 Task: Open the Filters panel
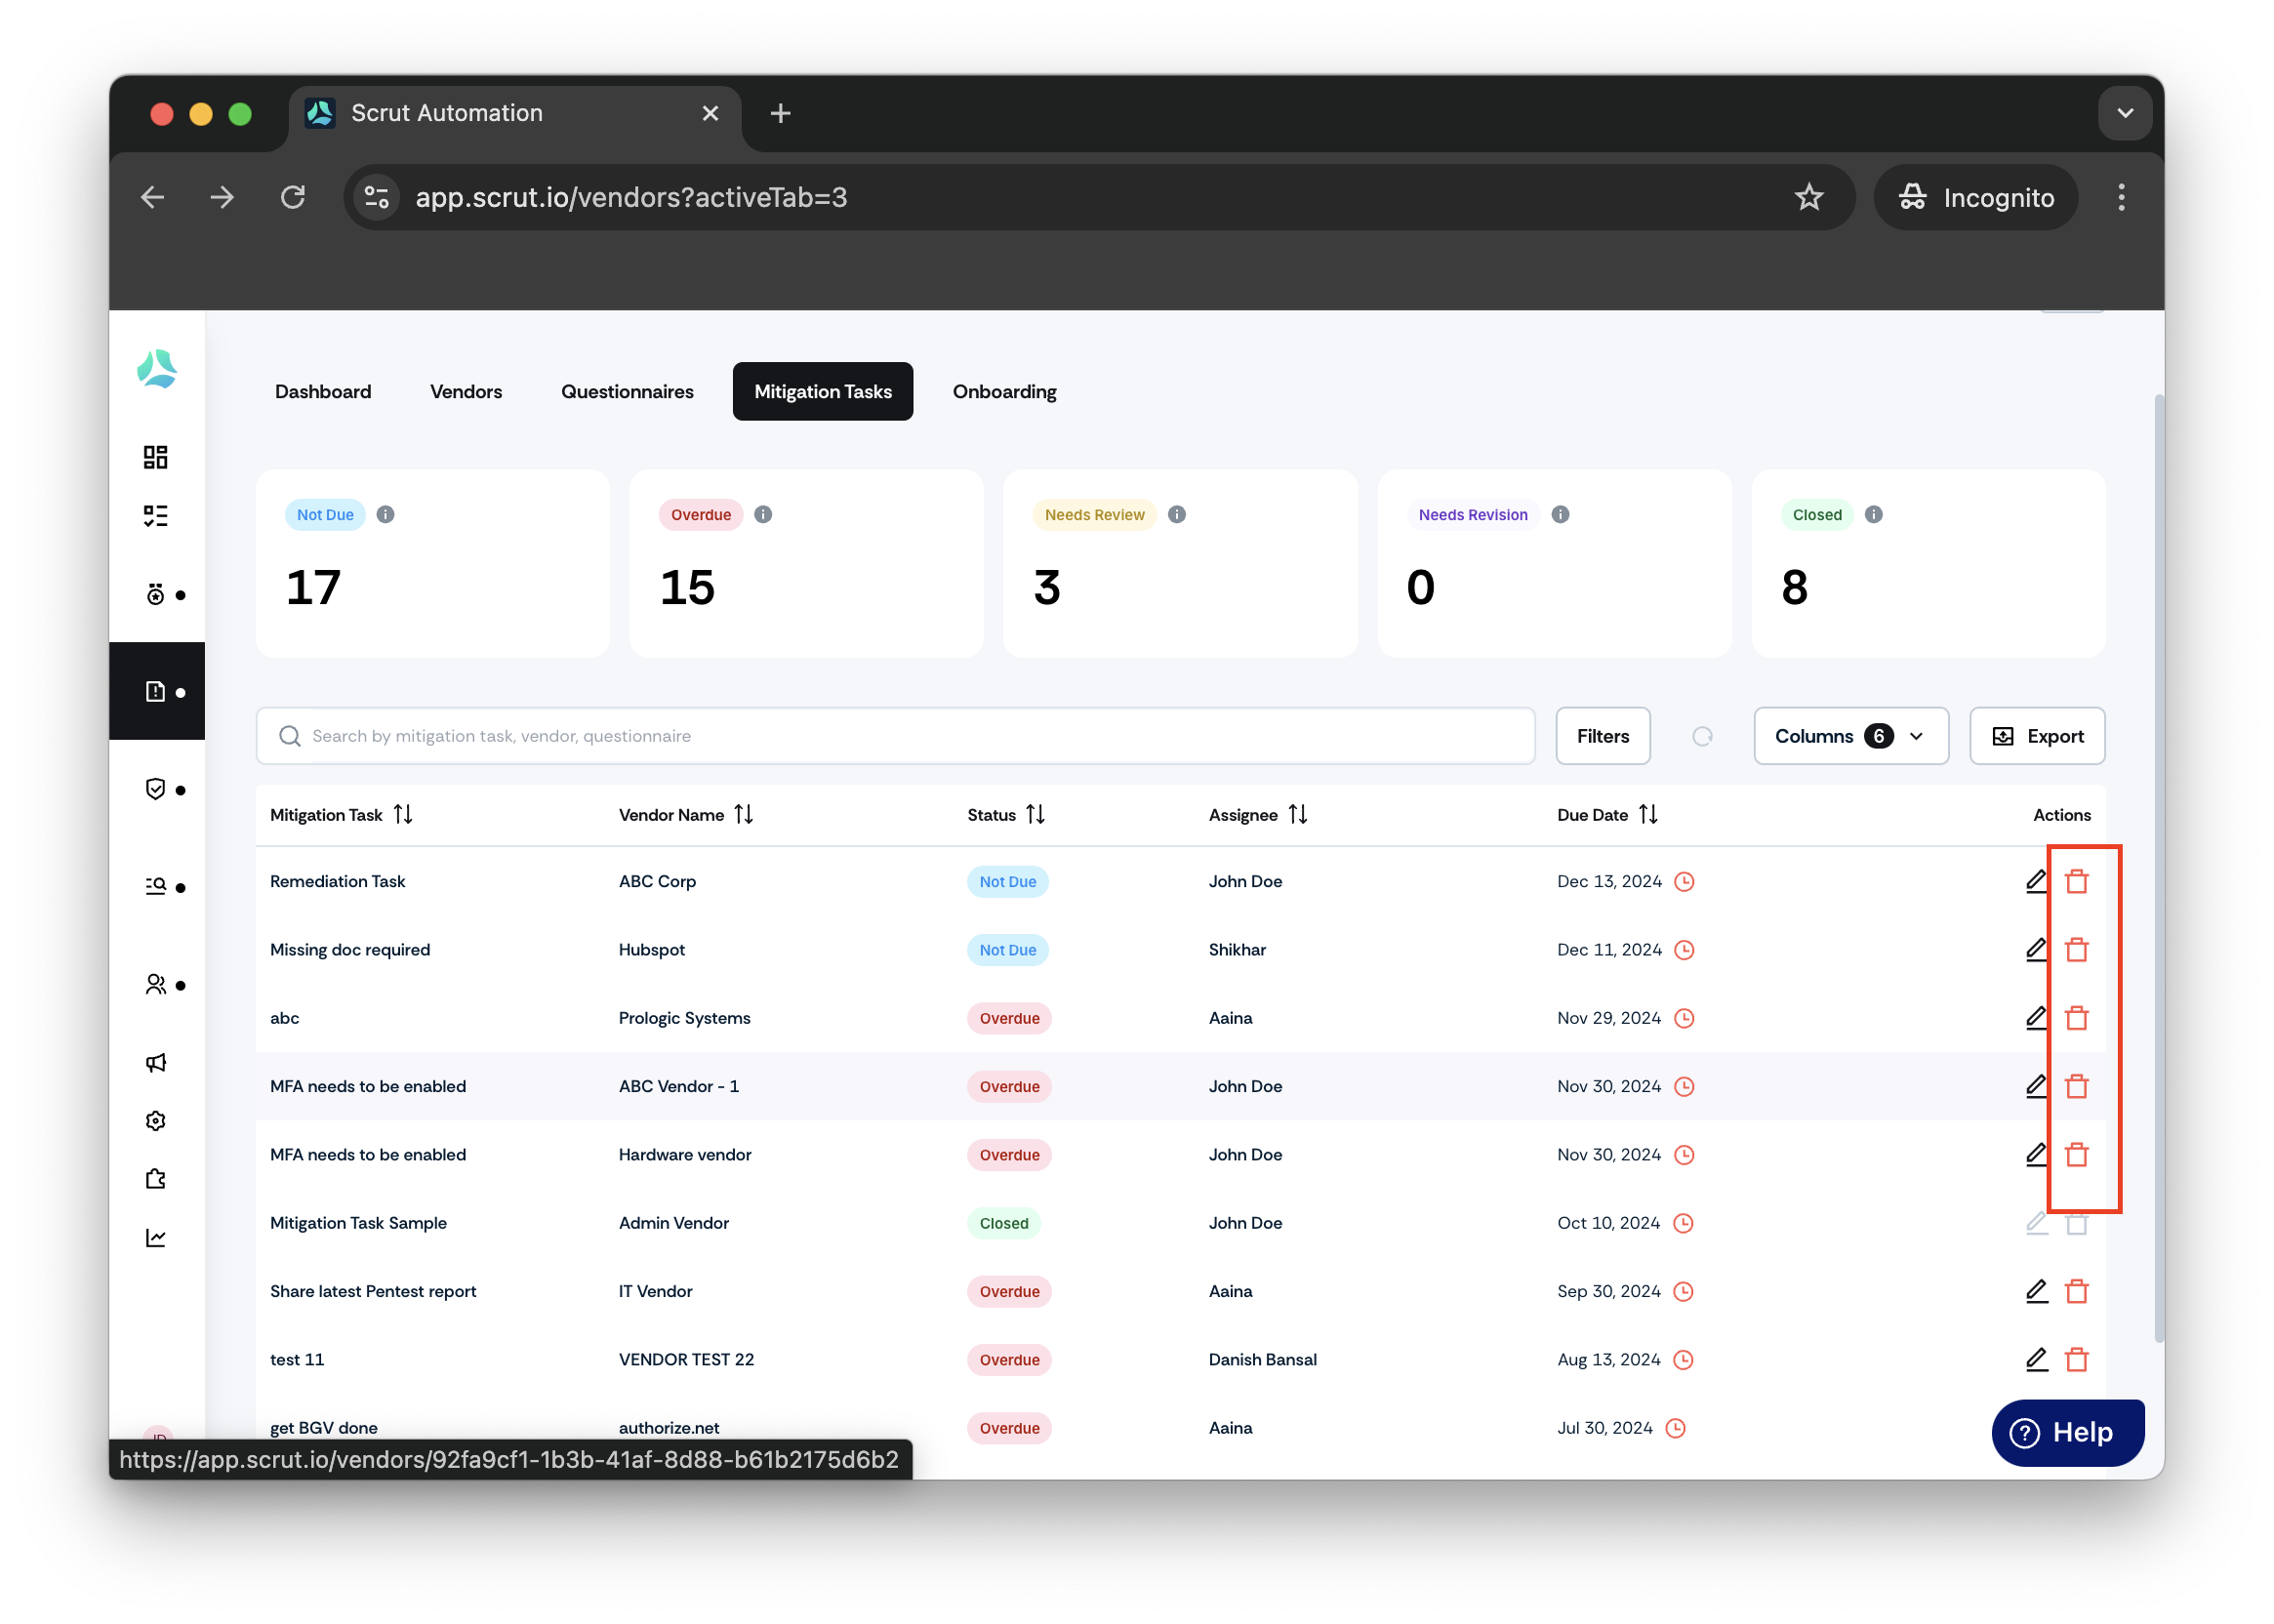[1603, 736]
